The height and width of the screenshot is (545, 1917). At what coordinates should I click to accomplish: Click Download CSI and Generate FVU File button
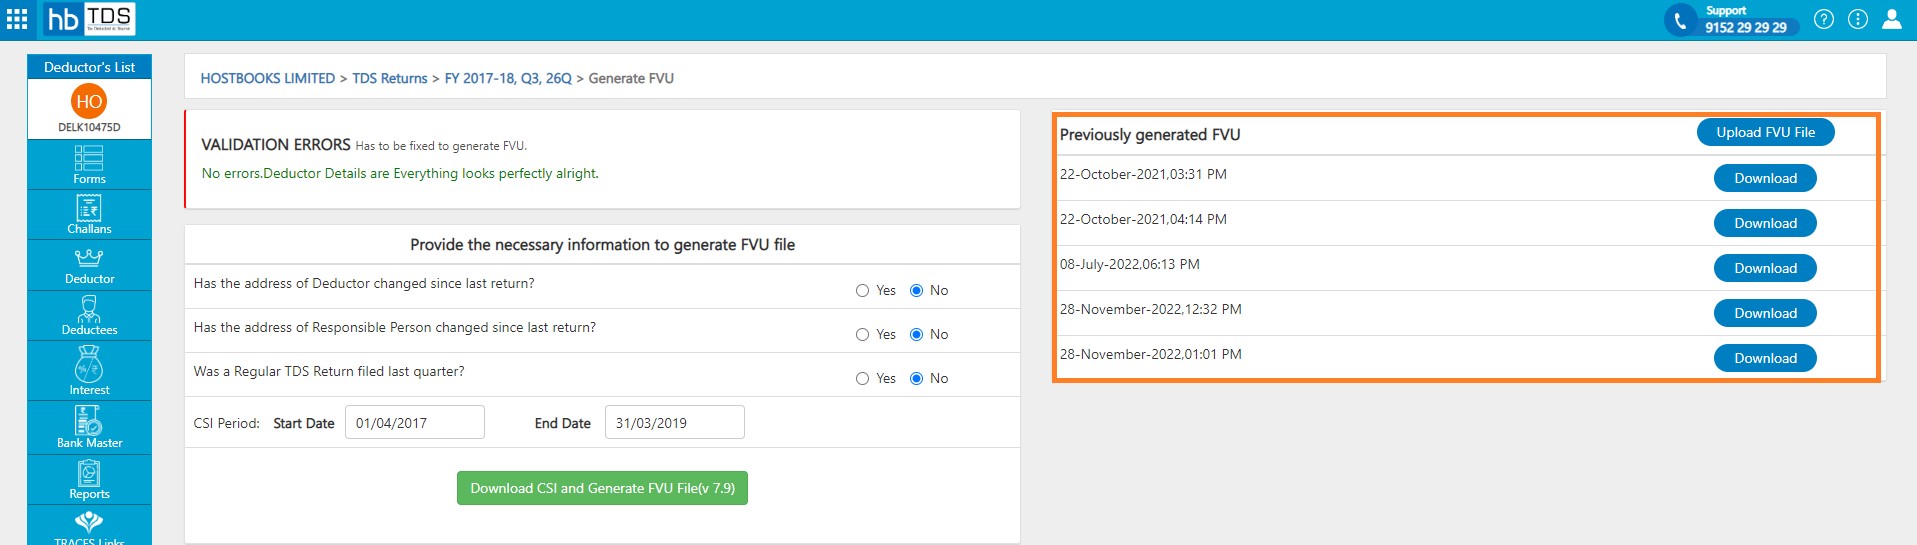602,488
